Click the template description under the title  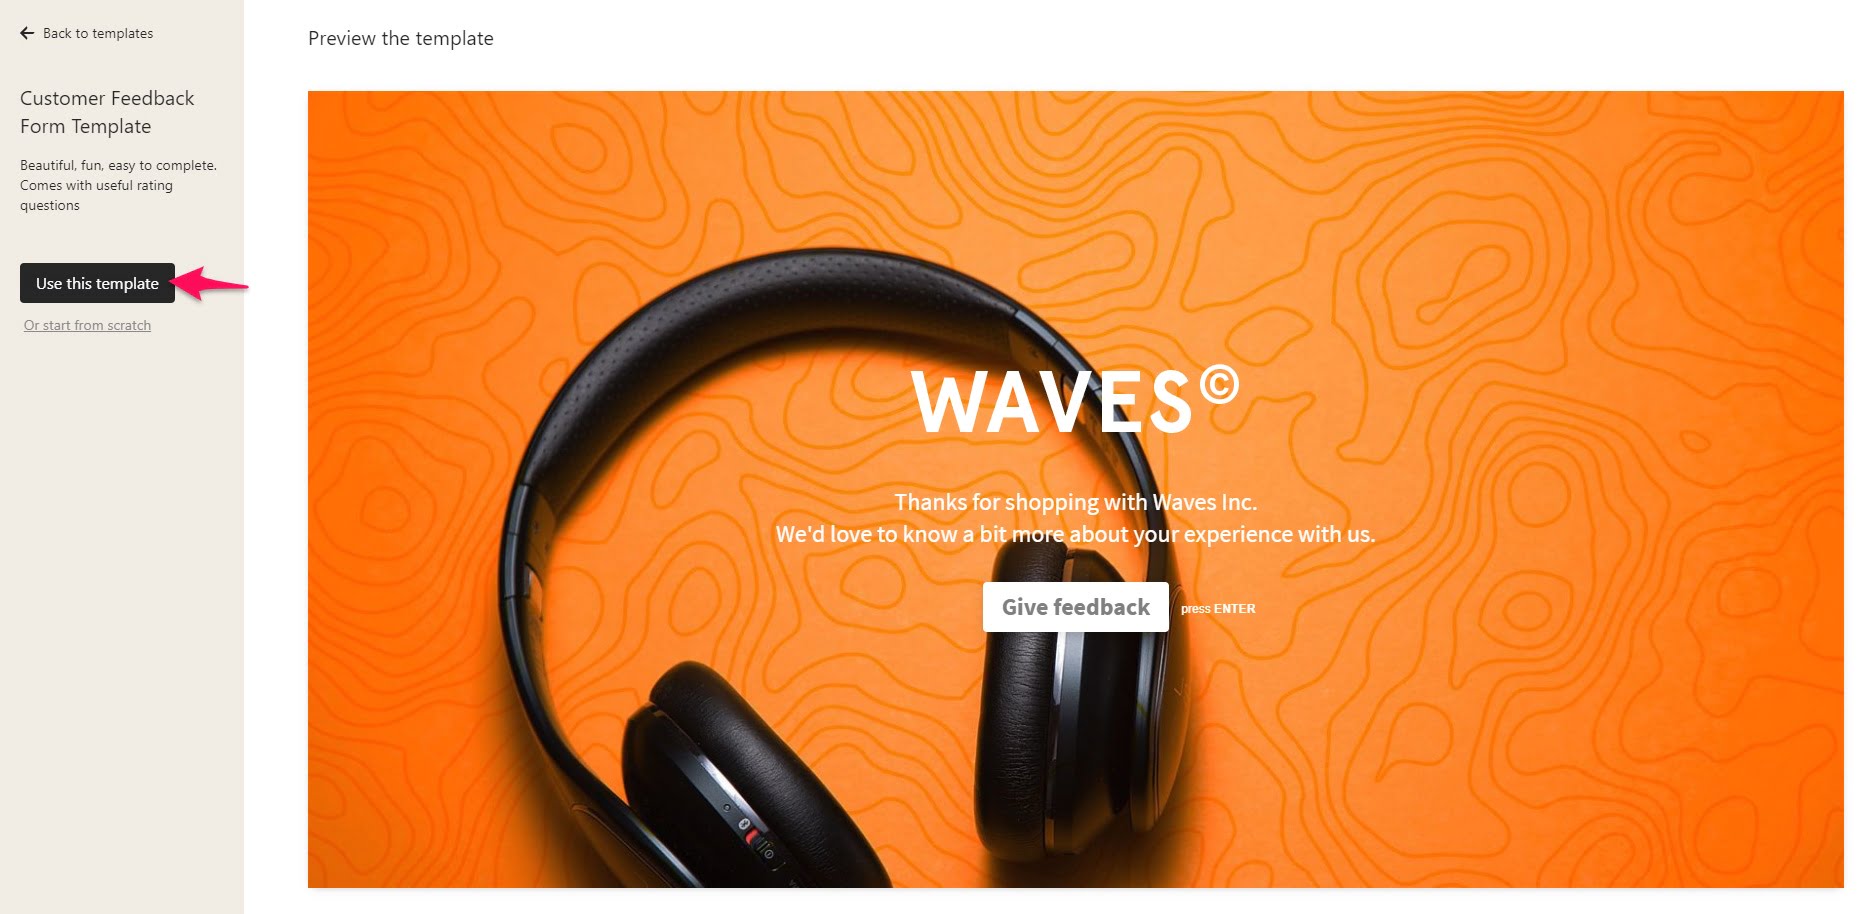tap(118, 185)
